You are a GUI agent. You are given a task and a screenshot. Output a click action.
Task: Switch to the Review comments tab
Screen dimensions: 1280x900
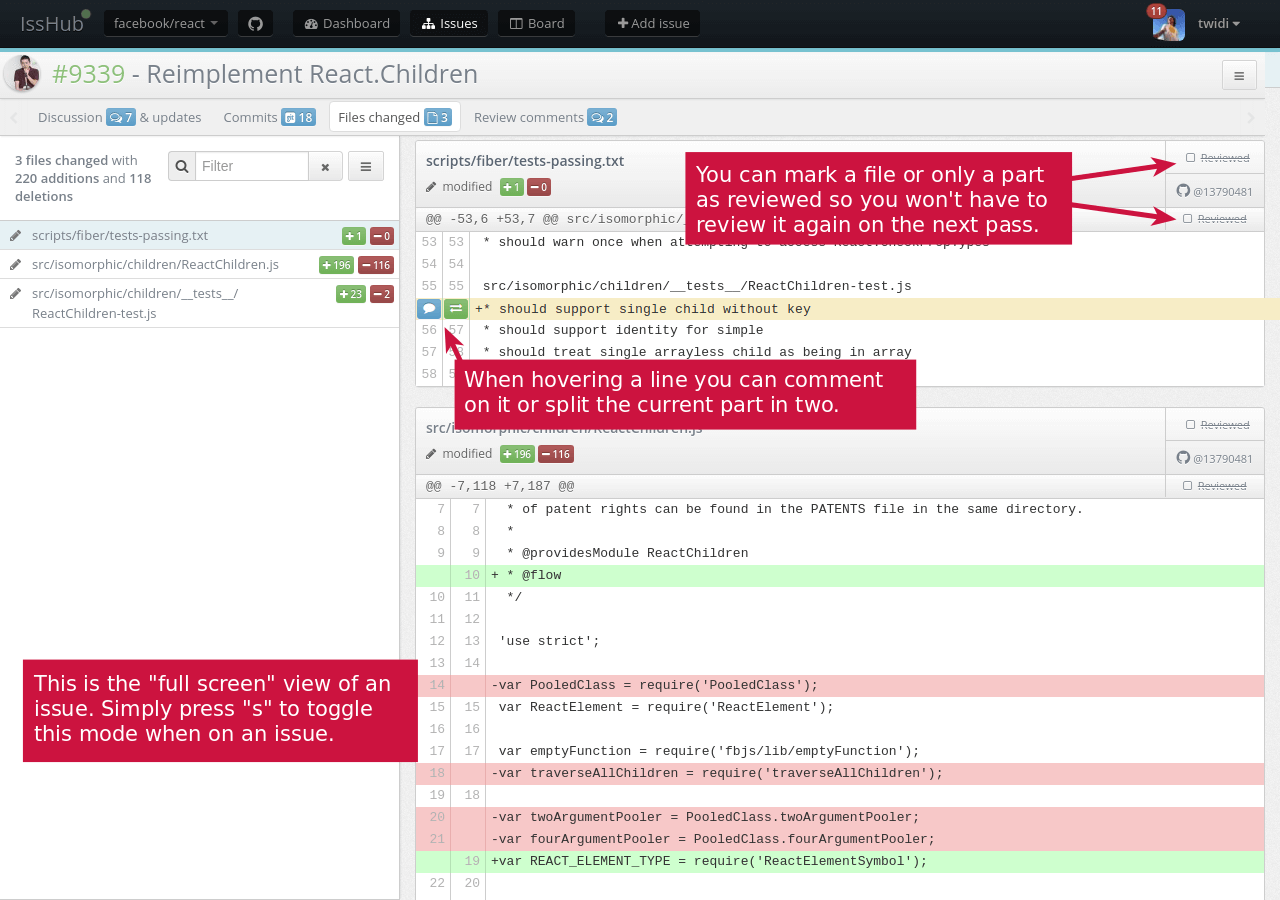point(544,117)
